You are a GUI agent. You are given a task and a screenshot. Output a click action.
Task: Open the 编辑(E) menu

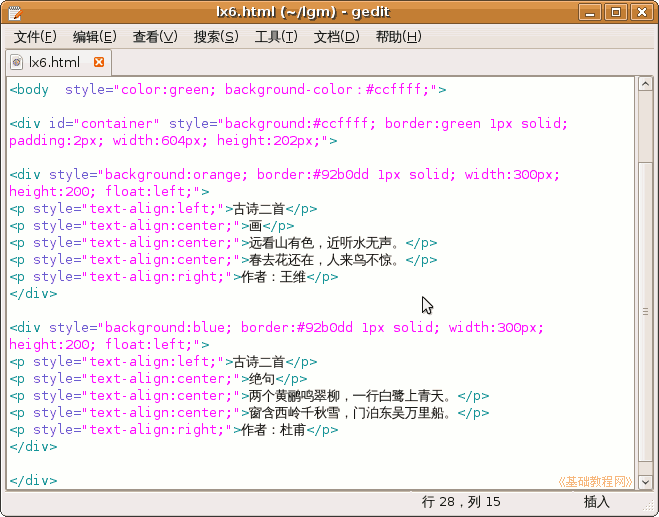(x=94, y=37)
